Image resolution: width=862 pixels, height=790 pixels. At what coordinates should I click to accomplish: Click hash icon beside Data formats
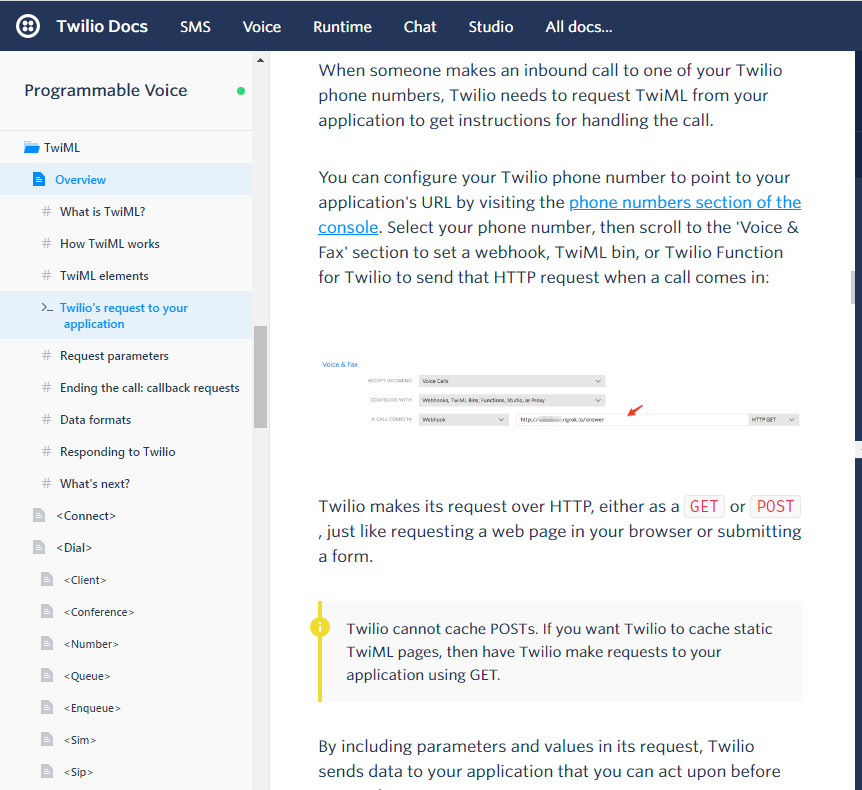47,419
